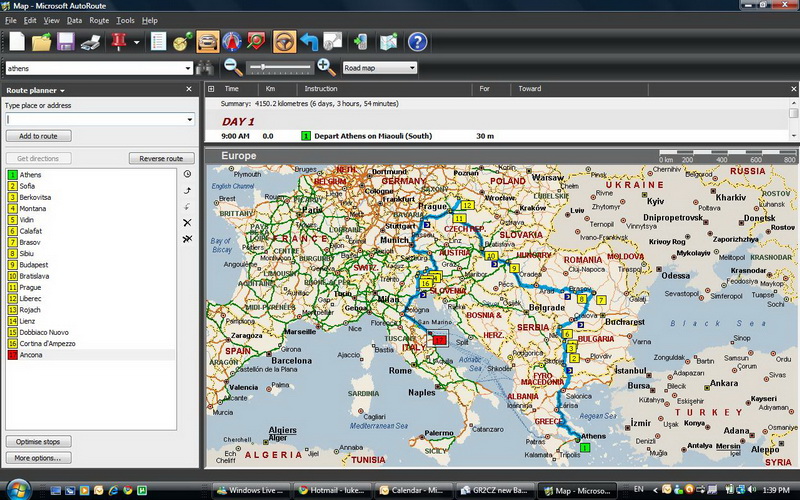This screenshot has width=800, height=500.
Task: Select the red pushpin tool
Action: (118, 42)
